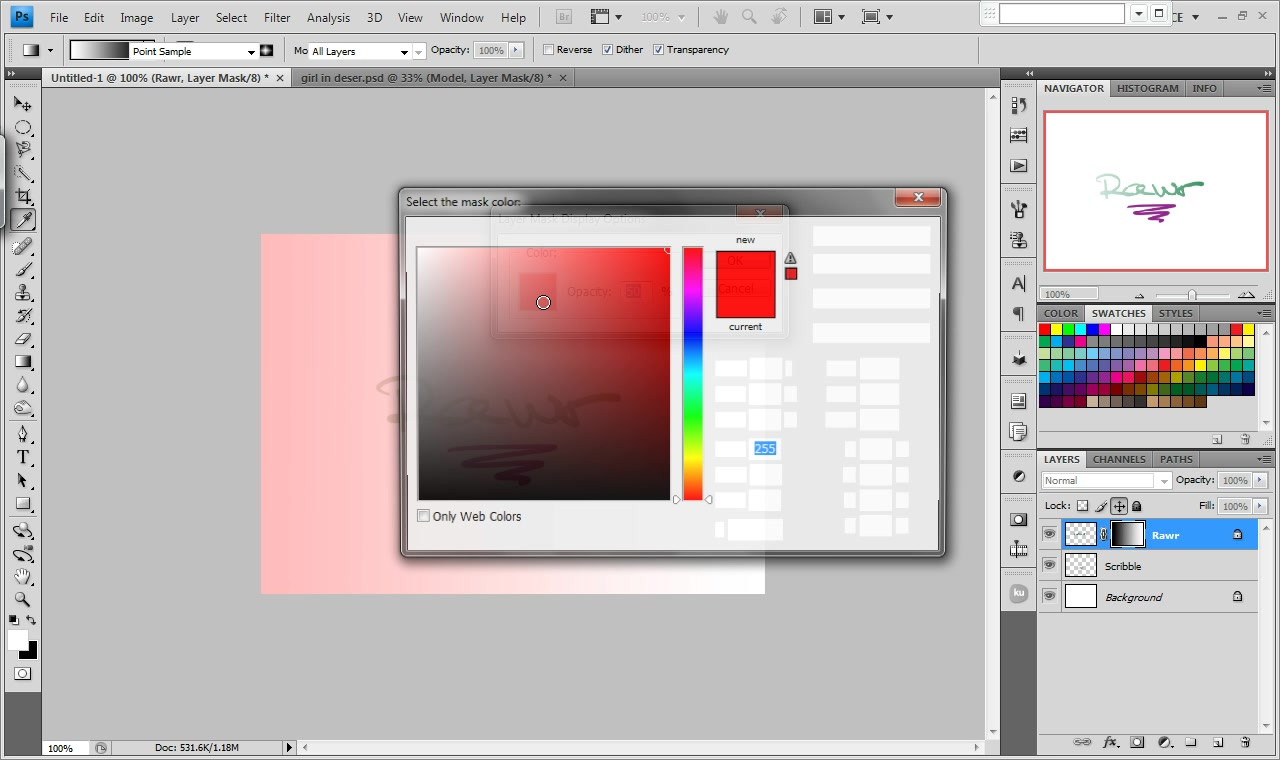This screenshot has height=760, width=1280.
Task: Click the new red color preview swatch
Action: point(745,268)
